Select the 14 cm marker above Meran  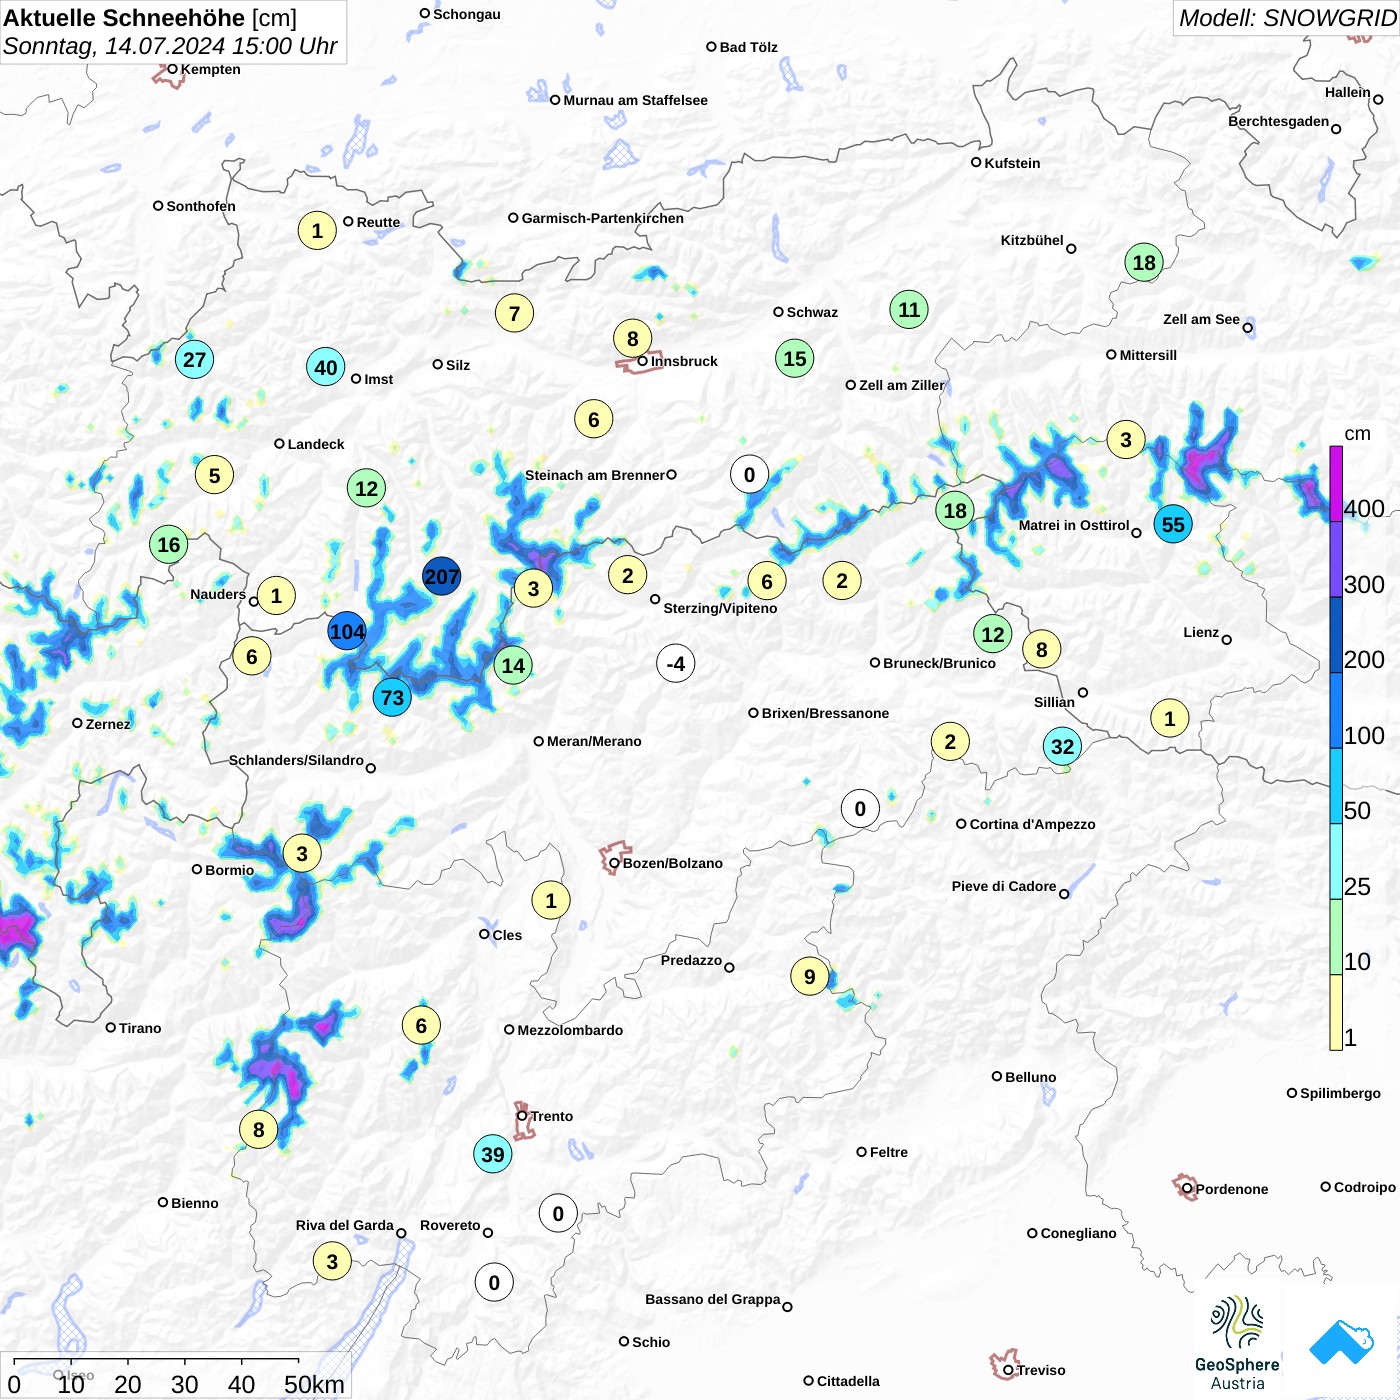pyautogui.click(x=513, y=665)
